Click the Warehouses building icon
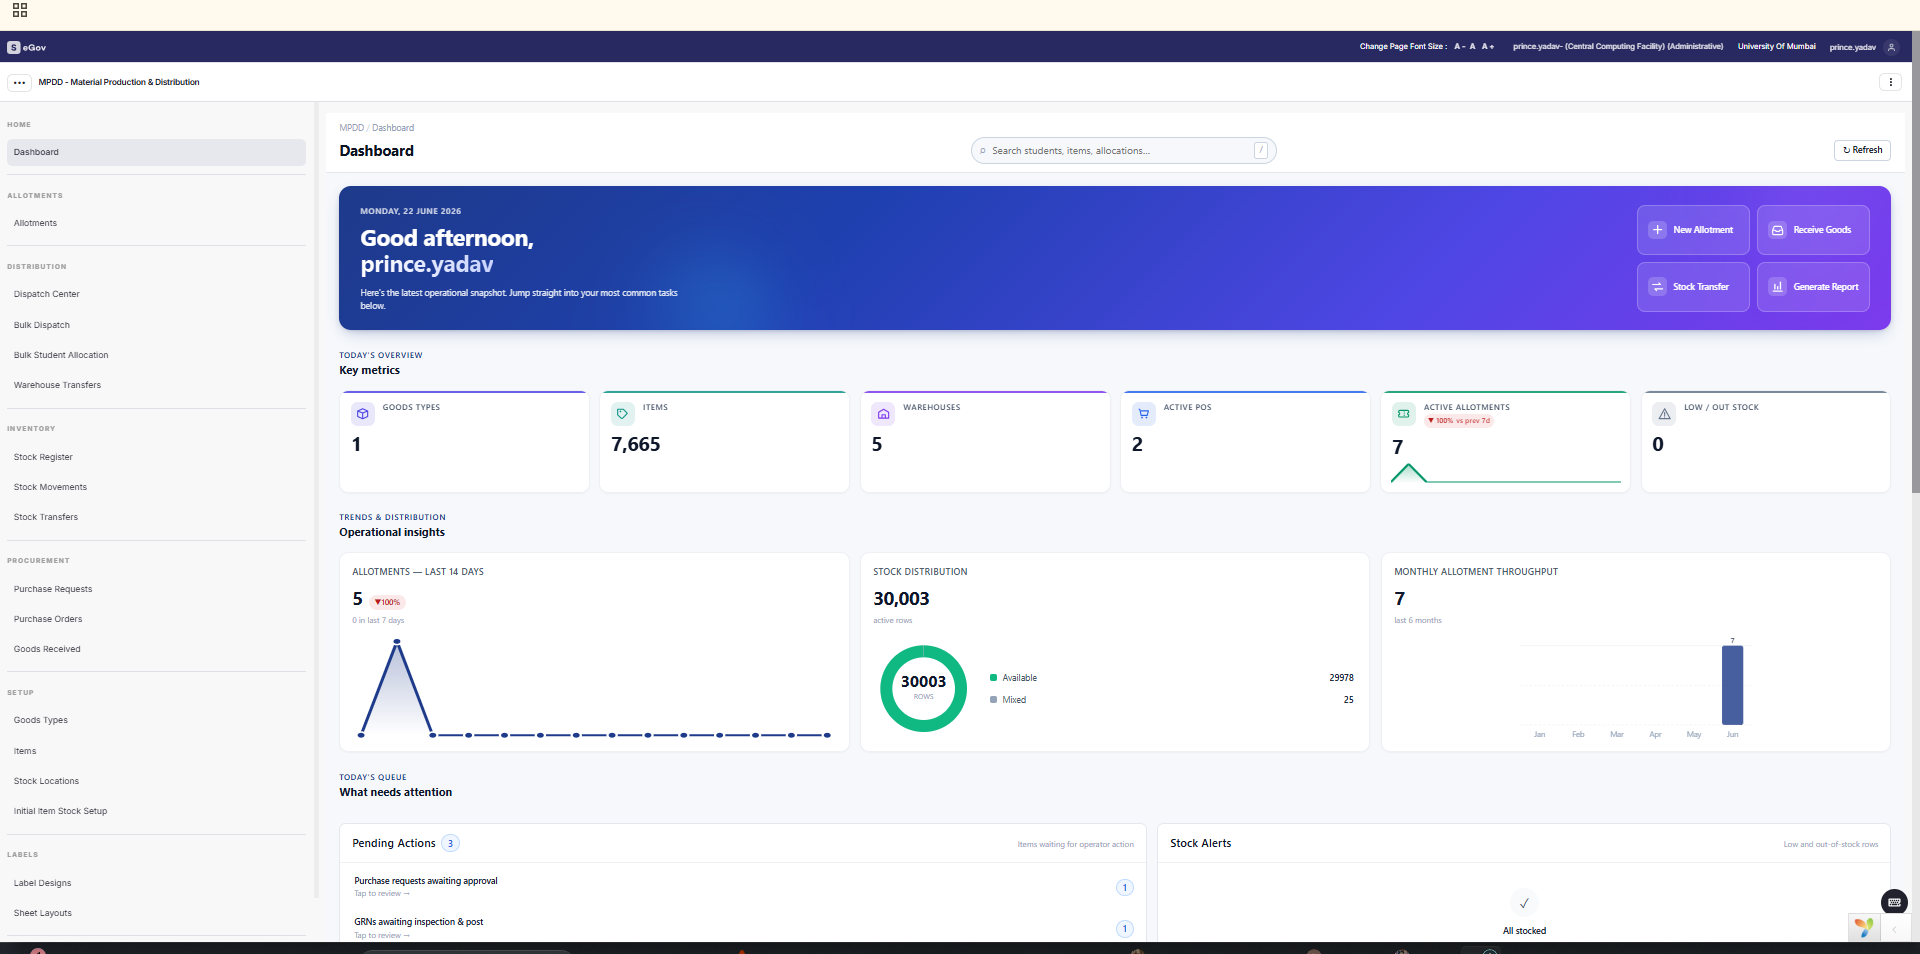Viewport: 1920px width, 954px height. (x=883, y=414)
